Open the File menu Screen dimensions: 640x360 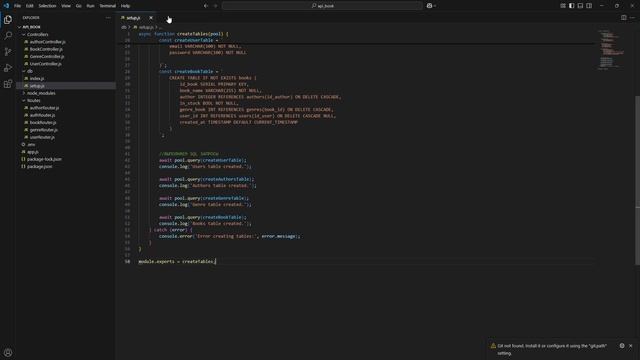(x=18, y=6)
